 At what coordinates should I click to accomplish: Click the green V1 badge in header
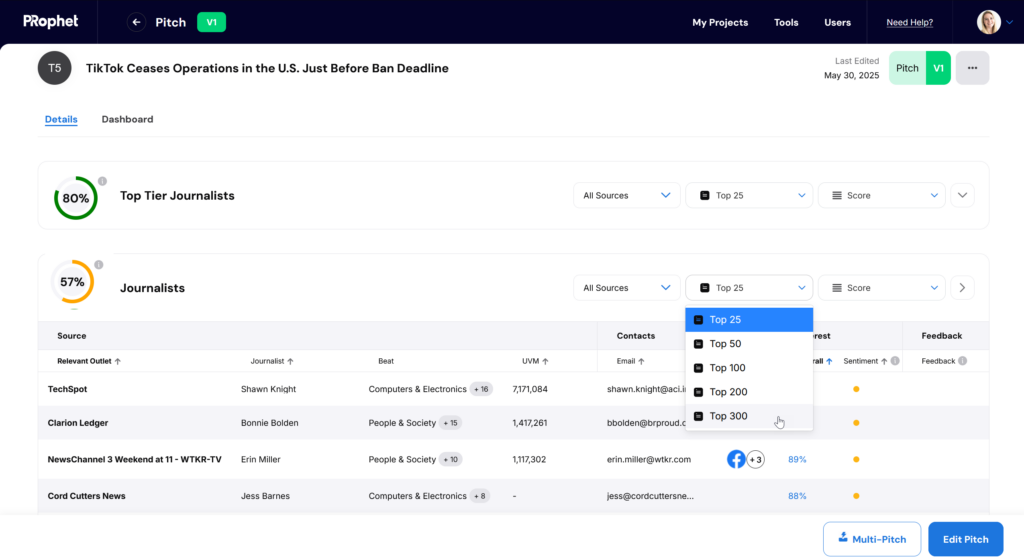(212, 22)
